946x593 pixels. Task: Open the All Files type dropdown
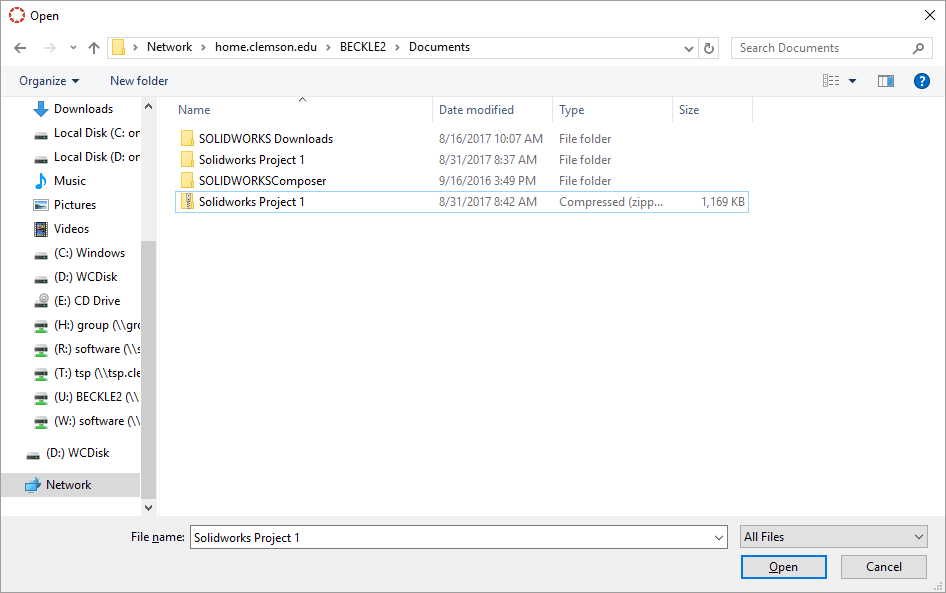834,537
